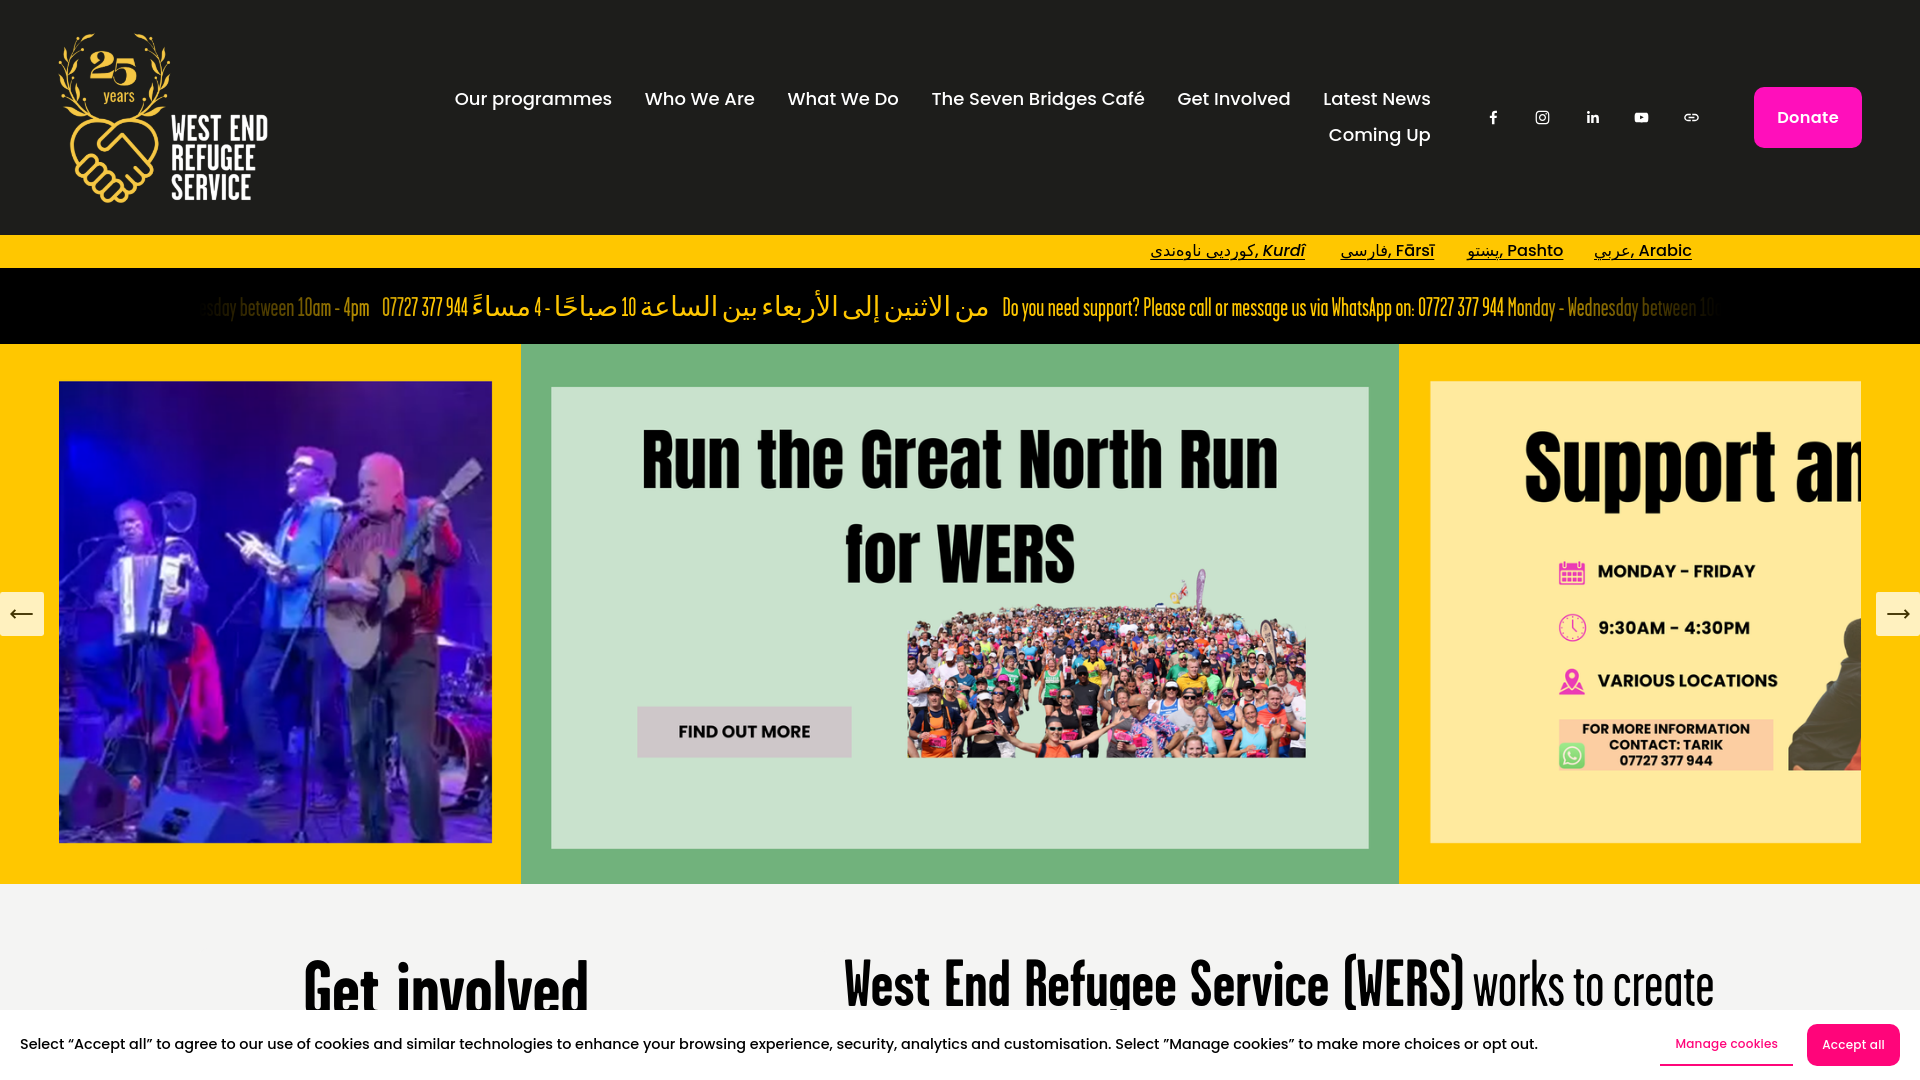The height and width of the screenshot is (1080, 1920).
Task: Open Coming Up page
Action: pyautogui.click(x=1379, y=135)
